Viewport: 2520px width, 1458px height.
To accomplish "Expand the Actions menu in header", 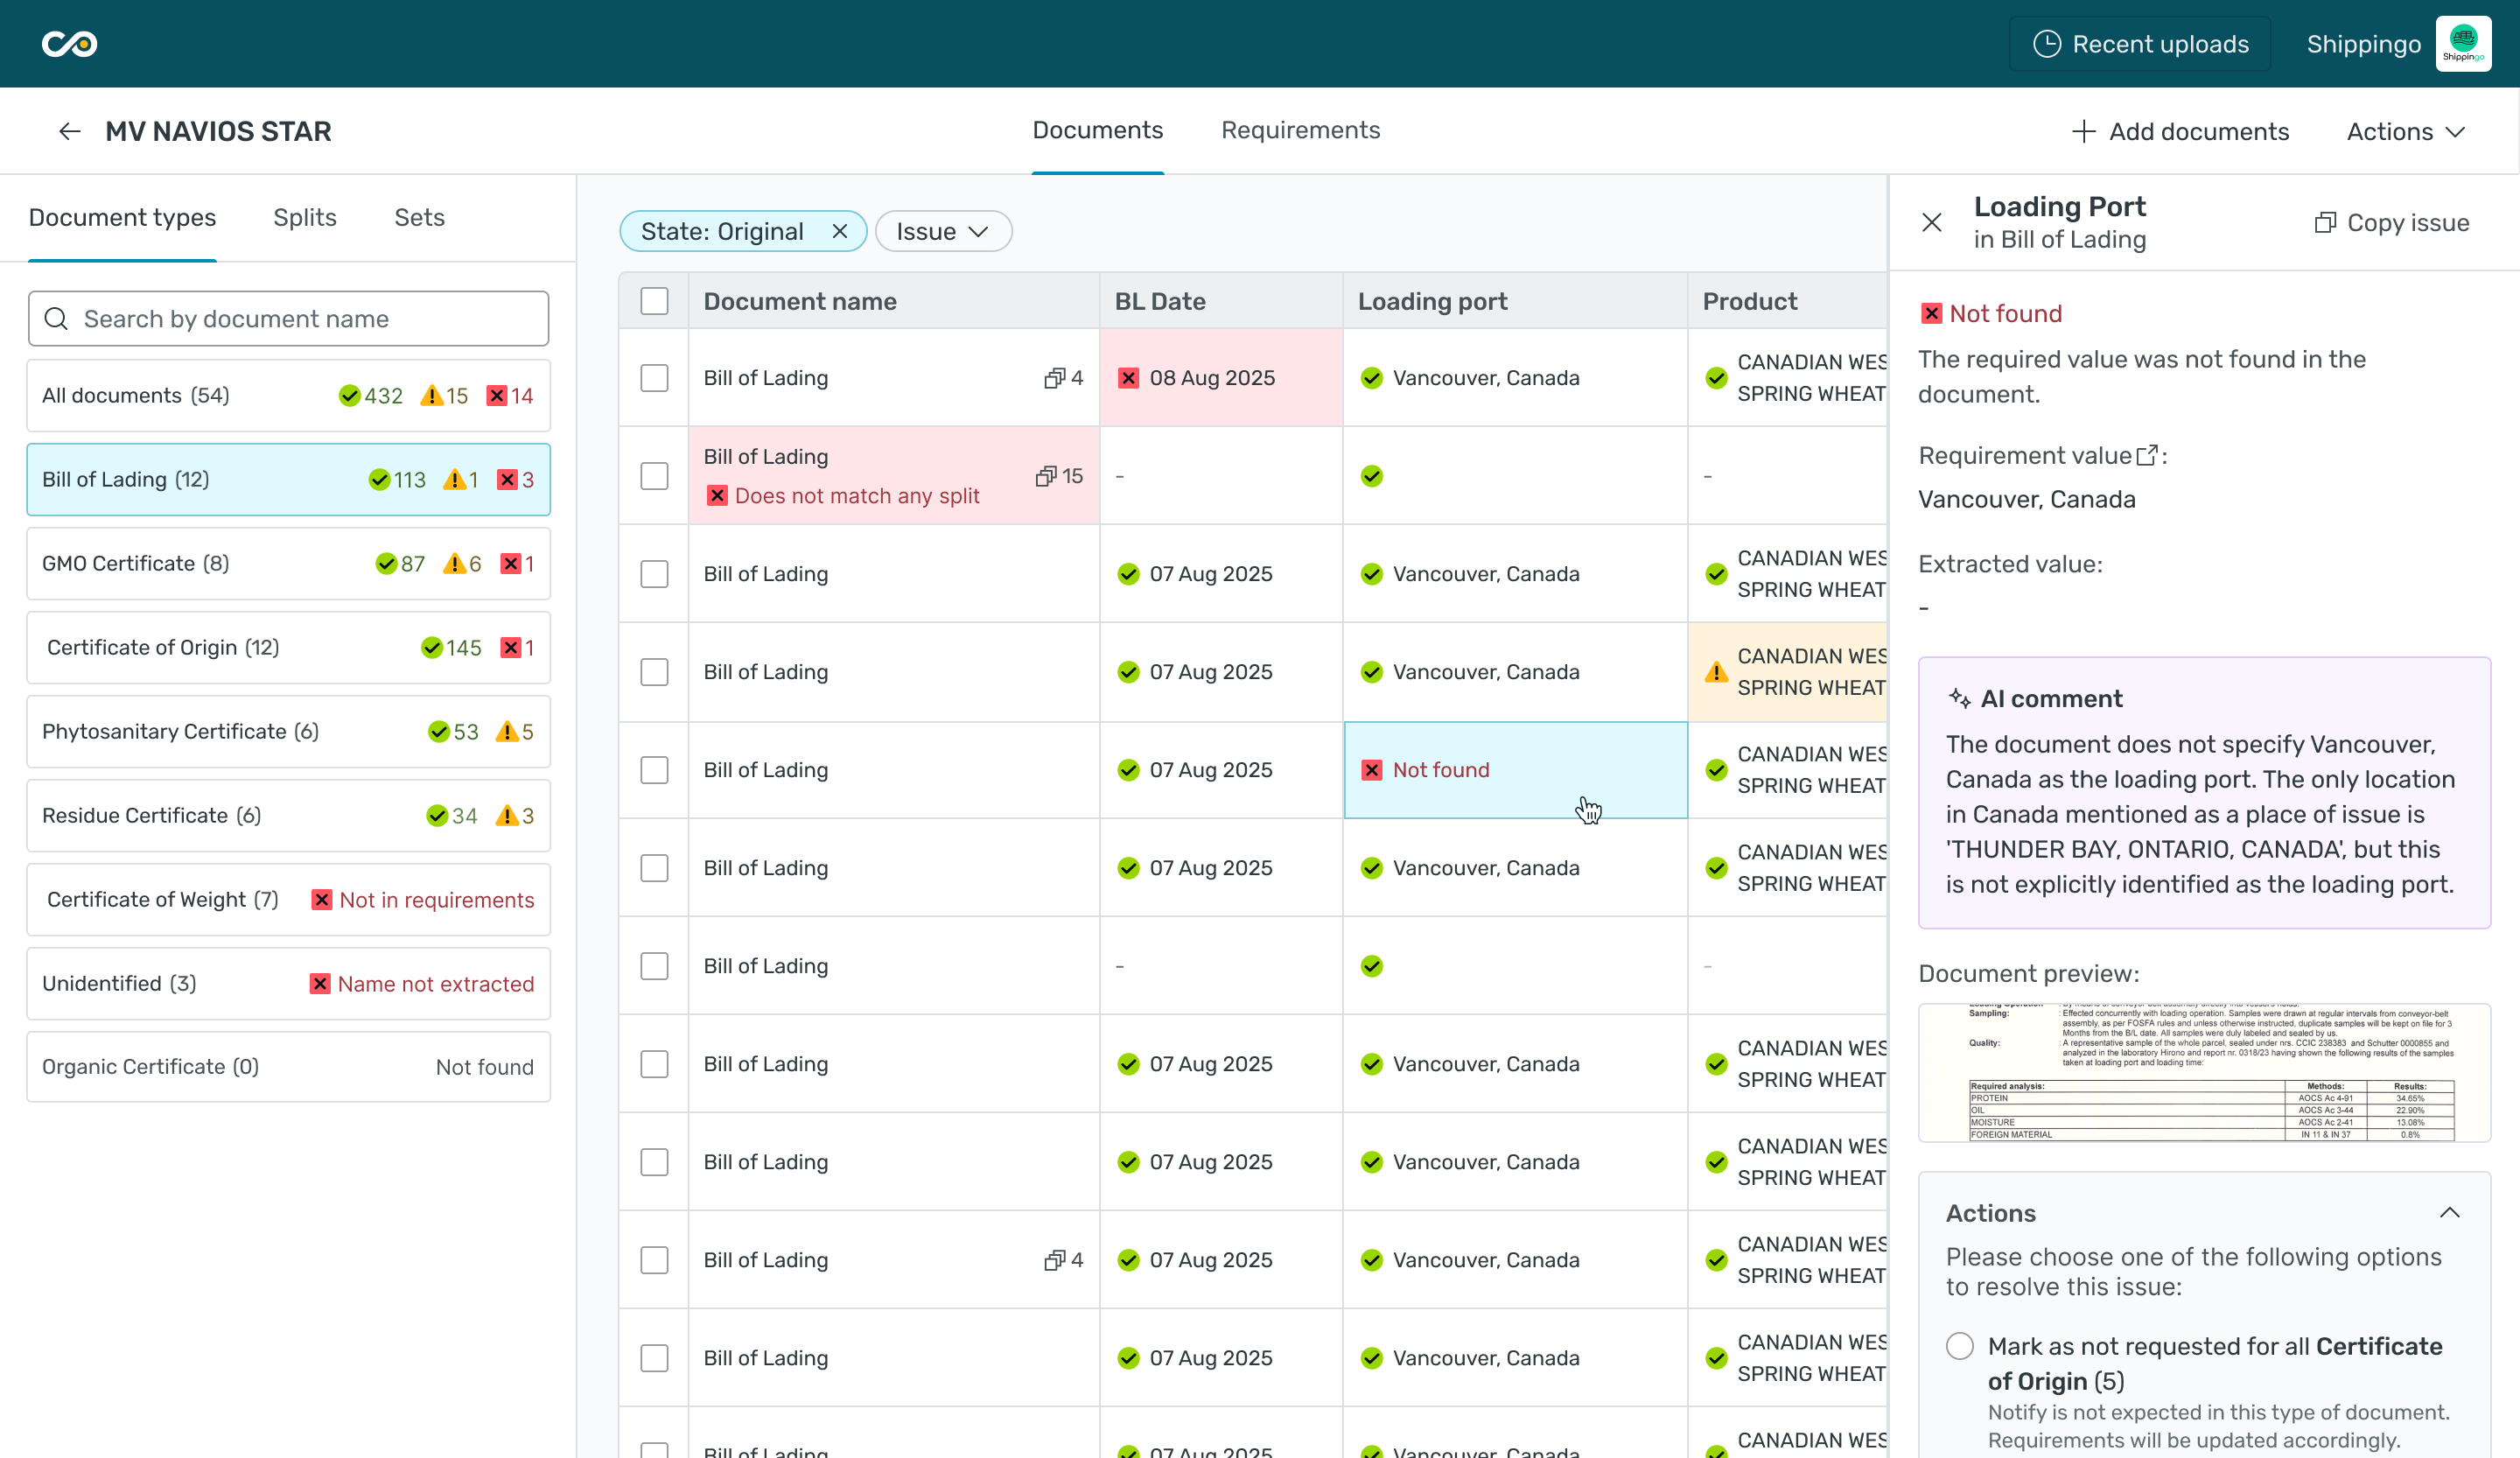I will [x=2405, y=131].
